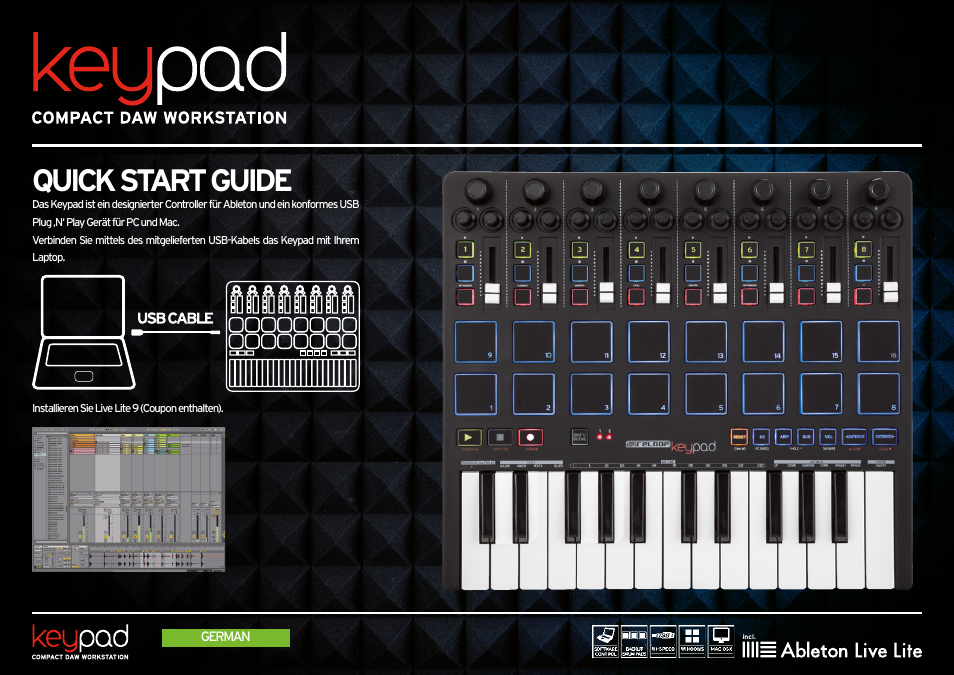
Task: Click the Ableton logo bars icon
Action: click(759, 649)
